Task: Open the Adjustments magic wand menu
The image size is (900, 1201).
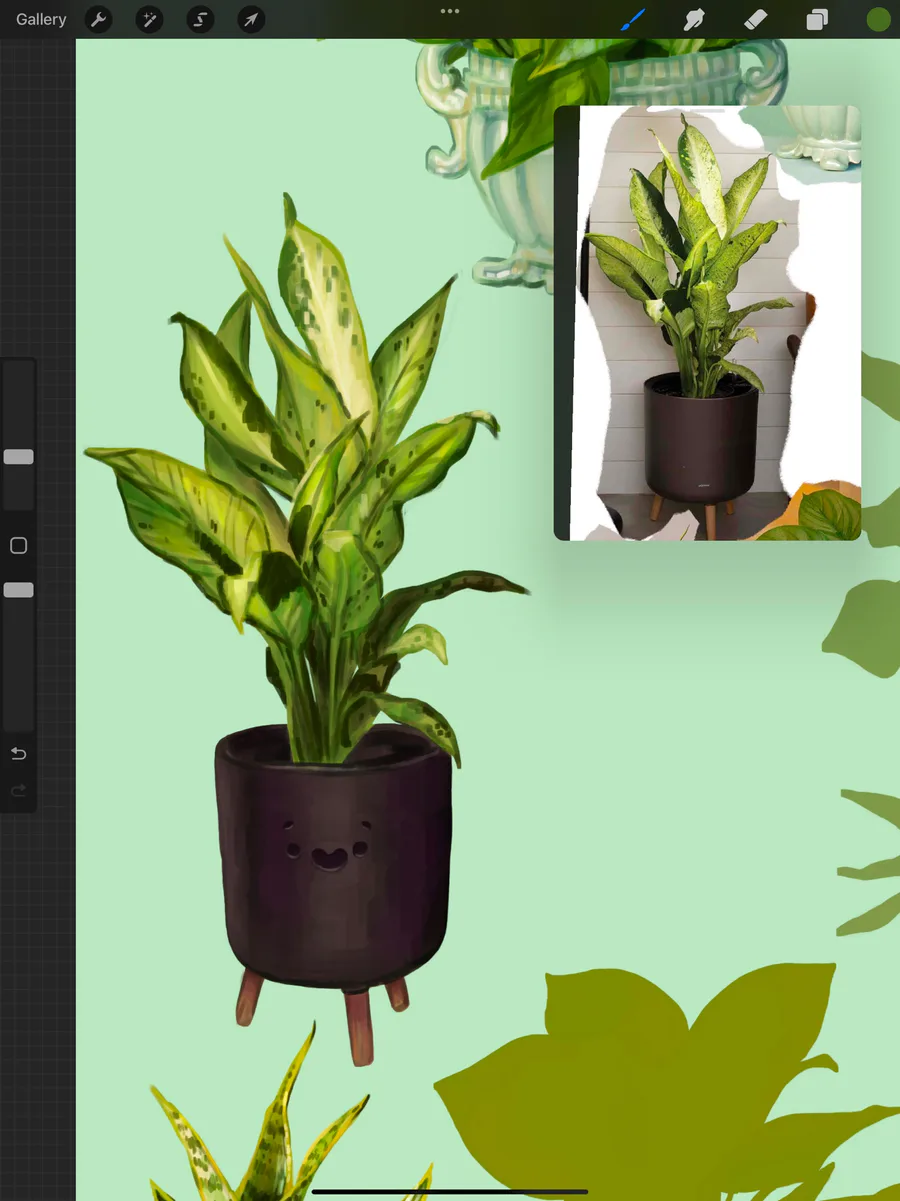Action: [x=149, y=19]
